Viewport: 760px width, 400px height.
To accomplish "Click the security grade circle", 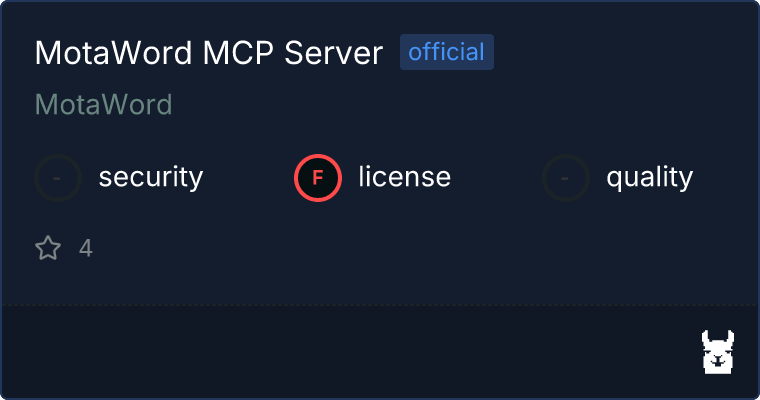I will 58,178.
